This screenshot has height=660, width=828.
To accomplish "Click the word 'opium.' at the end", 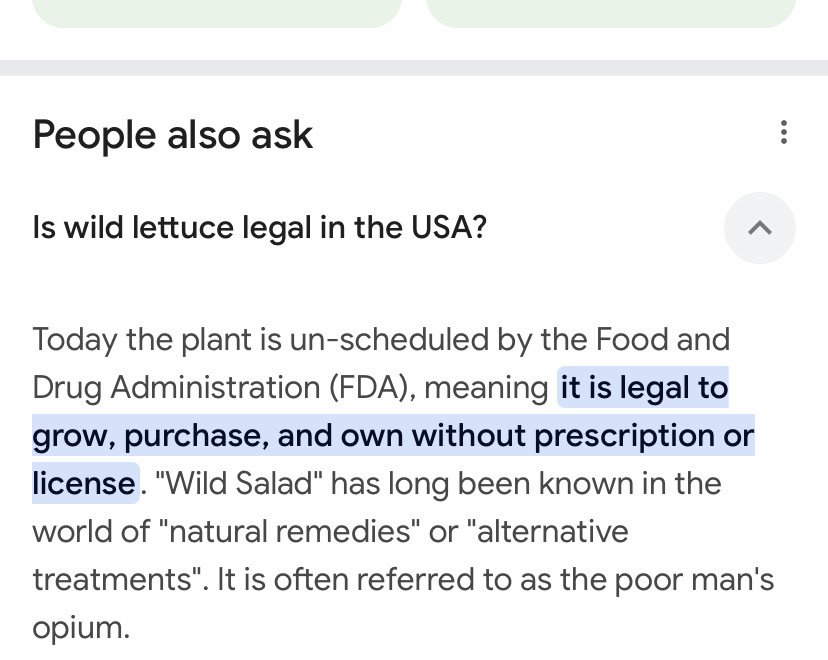I will pyautogui.click(x=81, y=629).
